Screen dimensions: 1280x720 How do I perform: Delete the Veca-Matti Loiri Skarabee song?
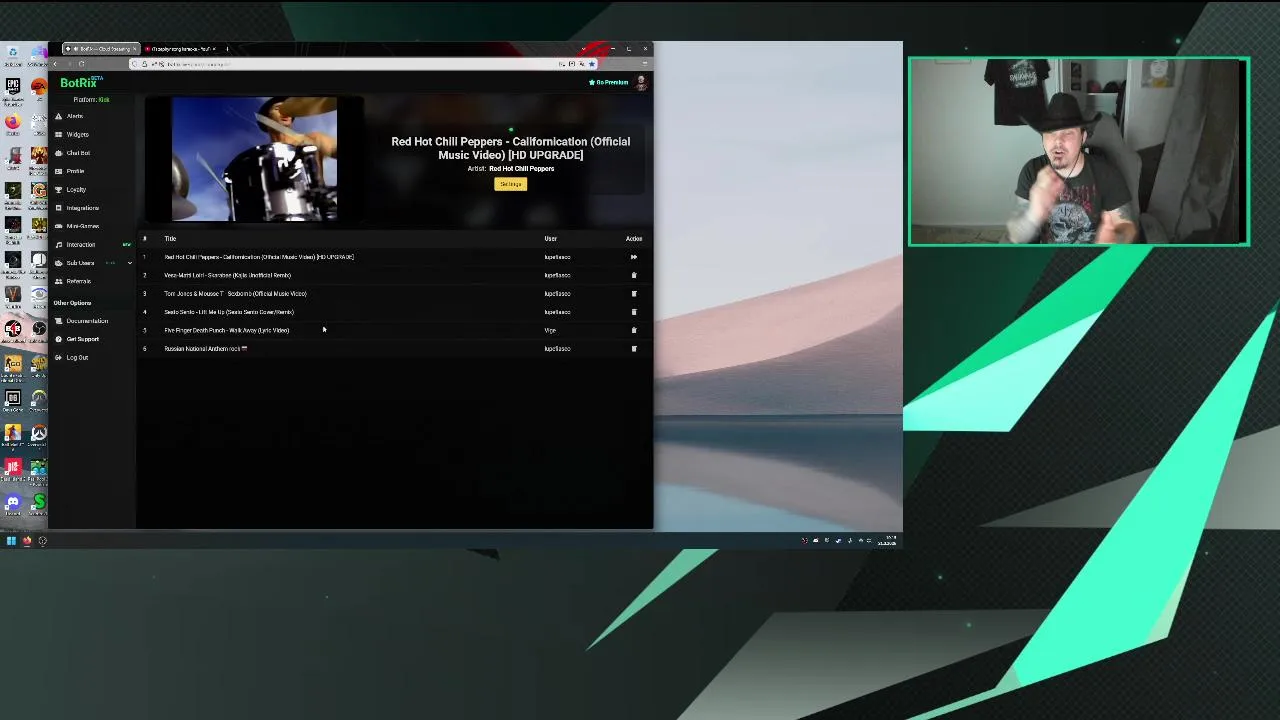(633, 275)
